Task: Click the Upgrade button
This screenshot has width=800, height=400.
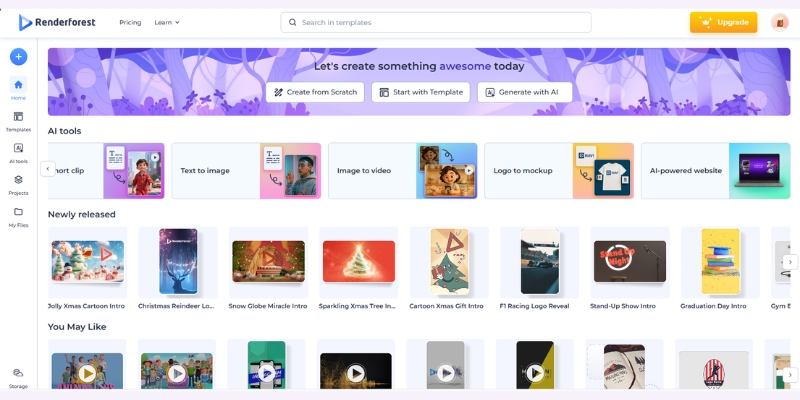Action: [x=723, y=22]
